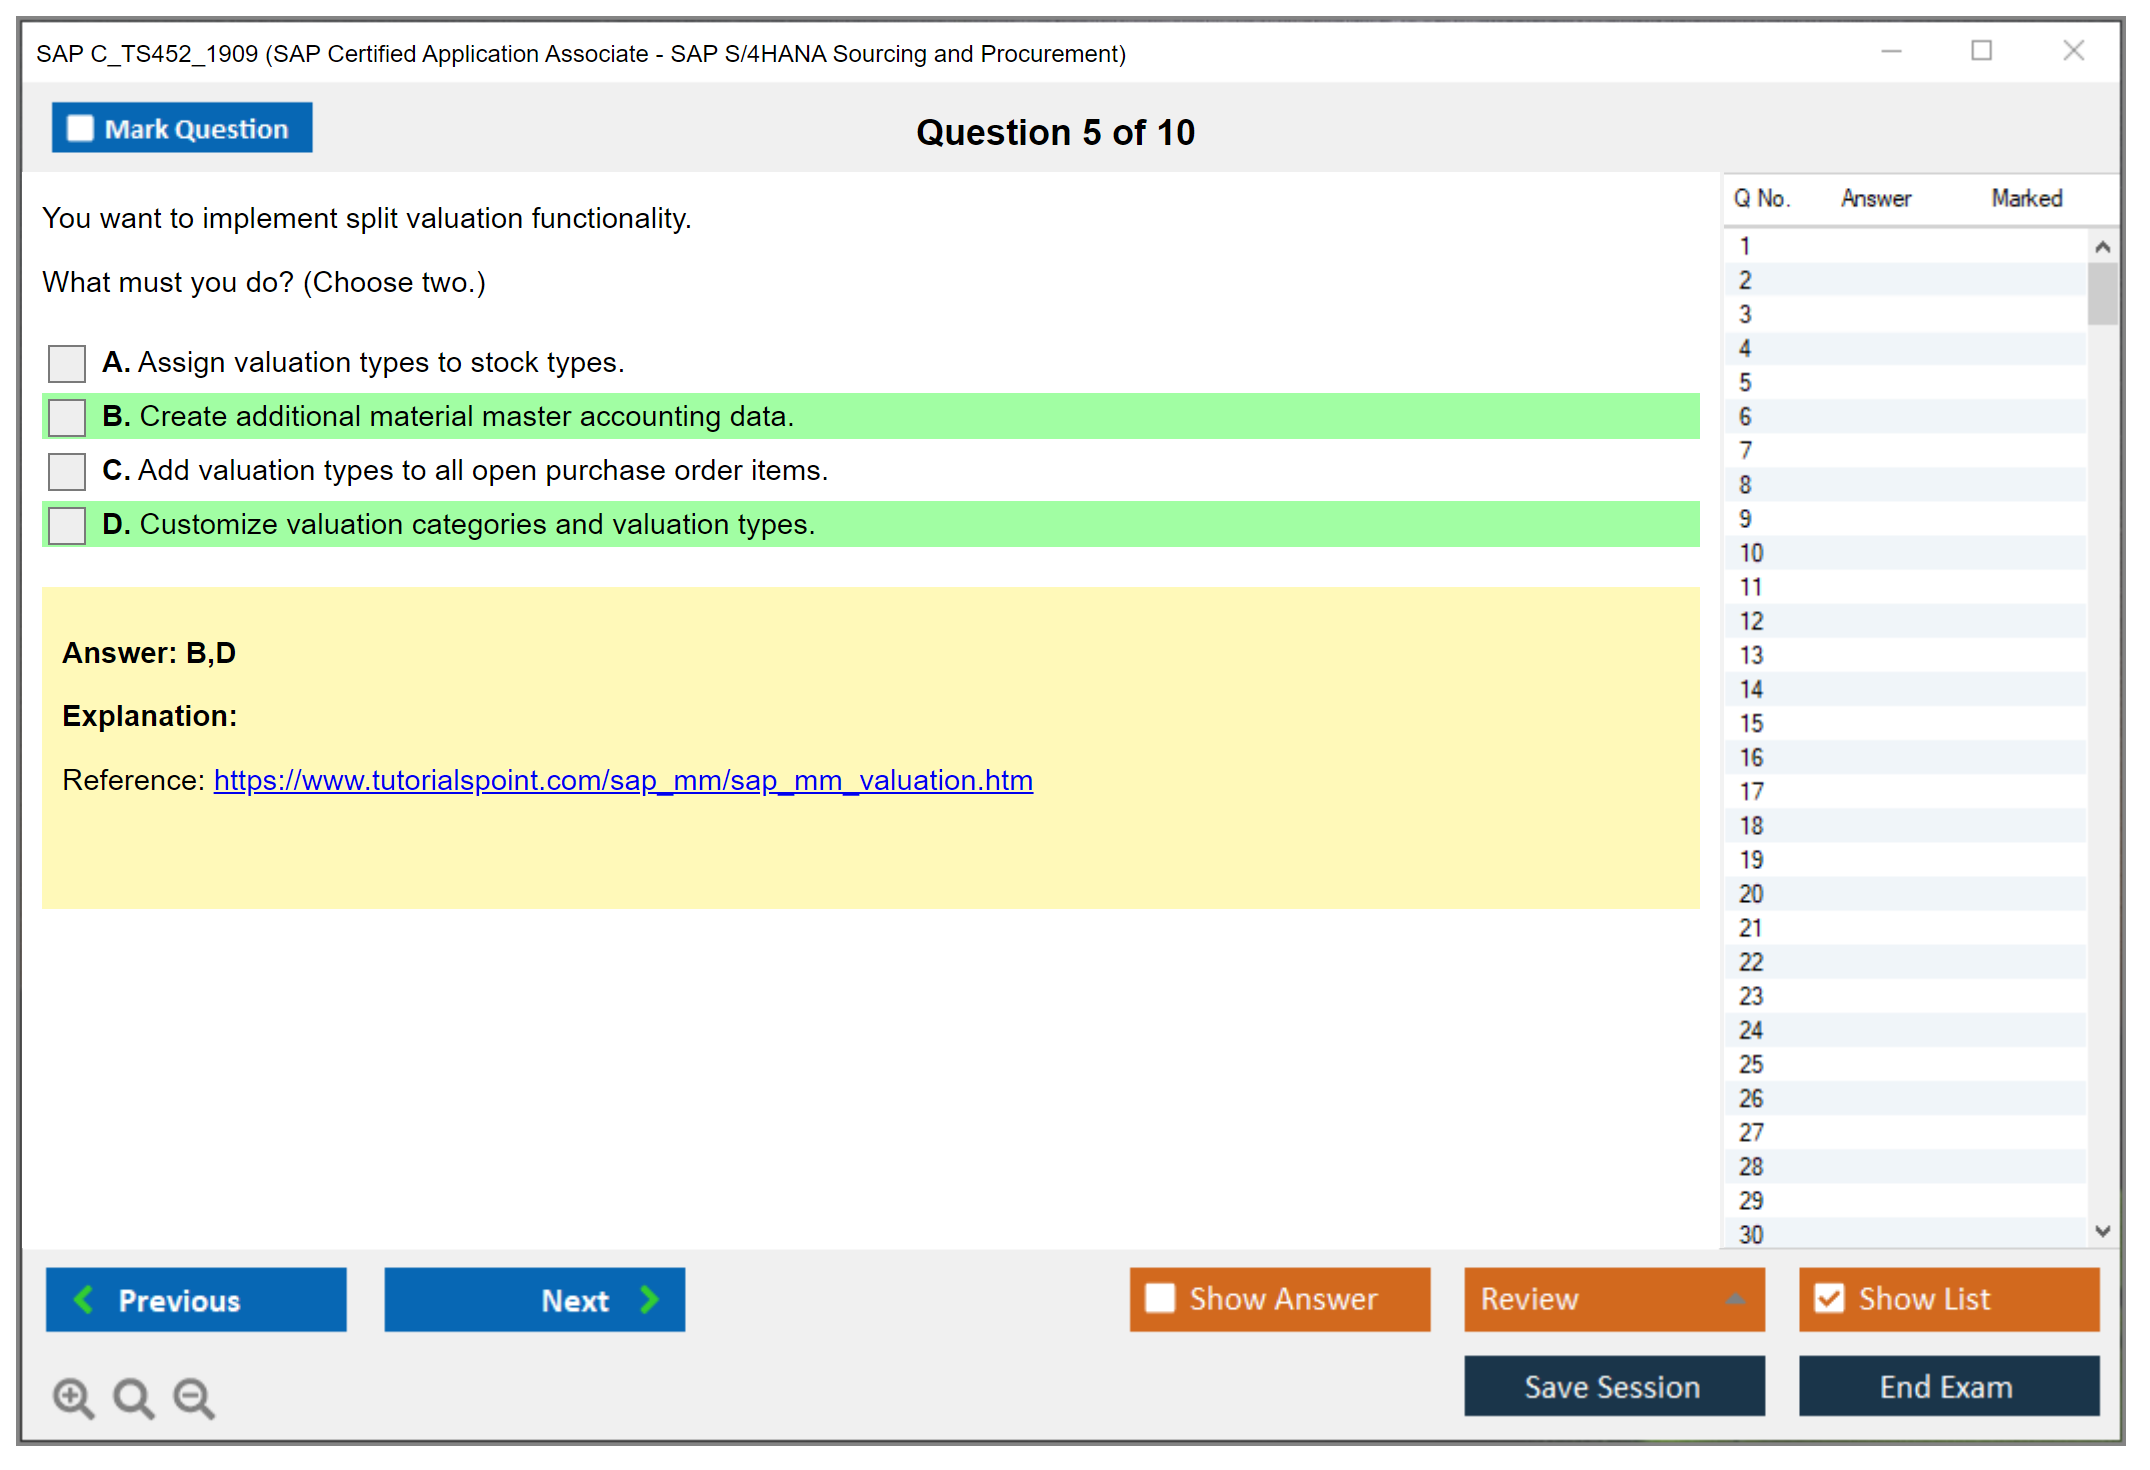
Task: Click the zoom out magnifier icon
Action: click(193, 1397)
